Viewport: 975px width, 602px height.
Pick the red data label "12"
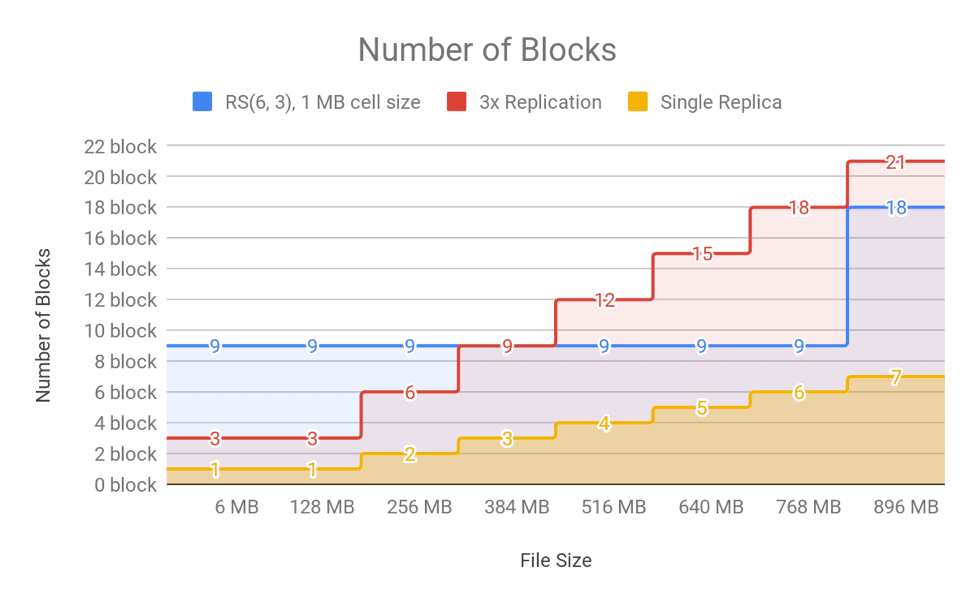point(604,300)
